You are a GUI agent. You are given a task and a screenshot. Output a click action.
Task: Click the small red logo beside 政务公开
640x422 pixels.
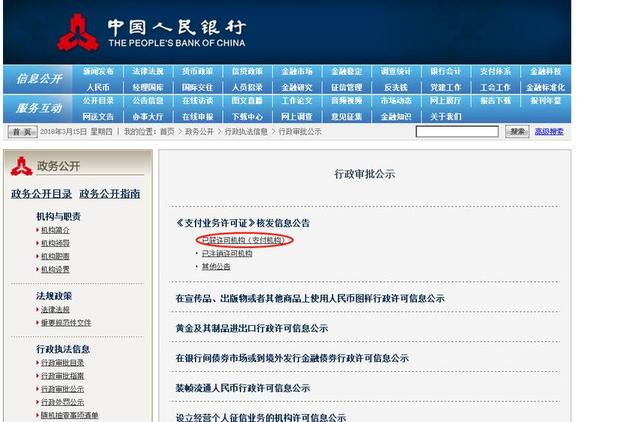click(x=22, y=166)
